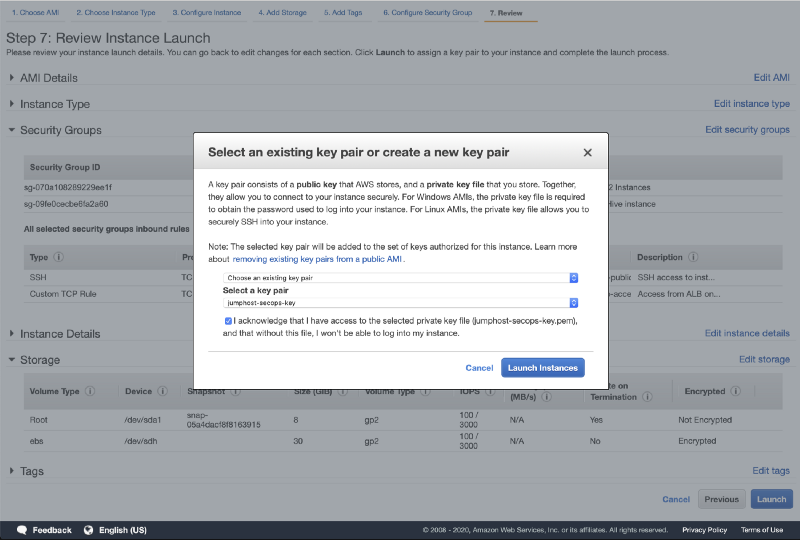Expand the Tags section

12,471
